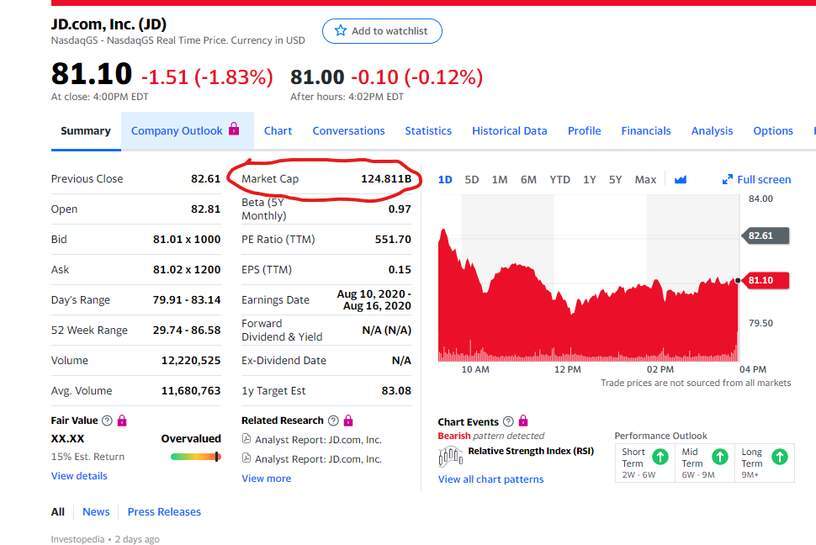Open the second Analyst Report: JD.com, Inc. link
The image size is (816, 545).
[318, 459]
